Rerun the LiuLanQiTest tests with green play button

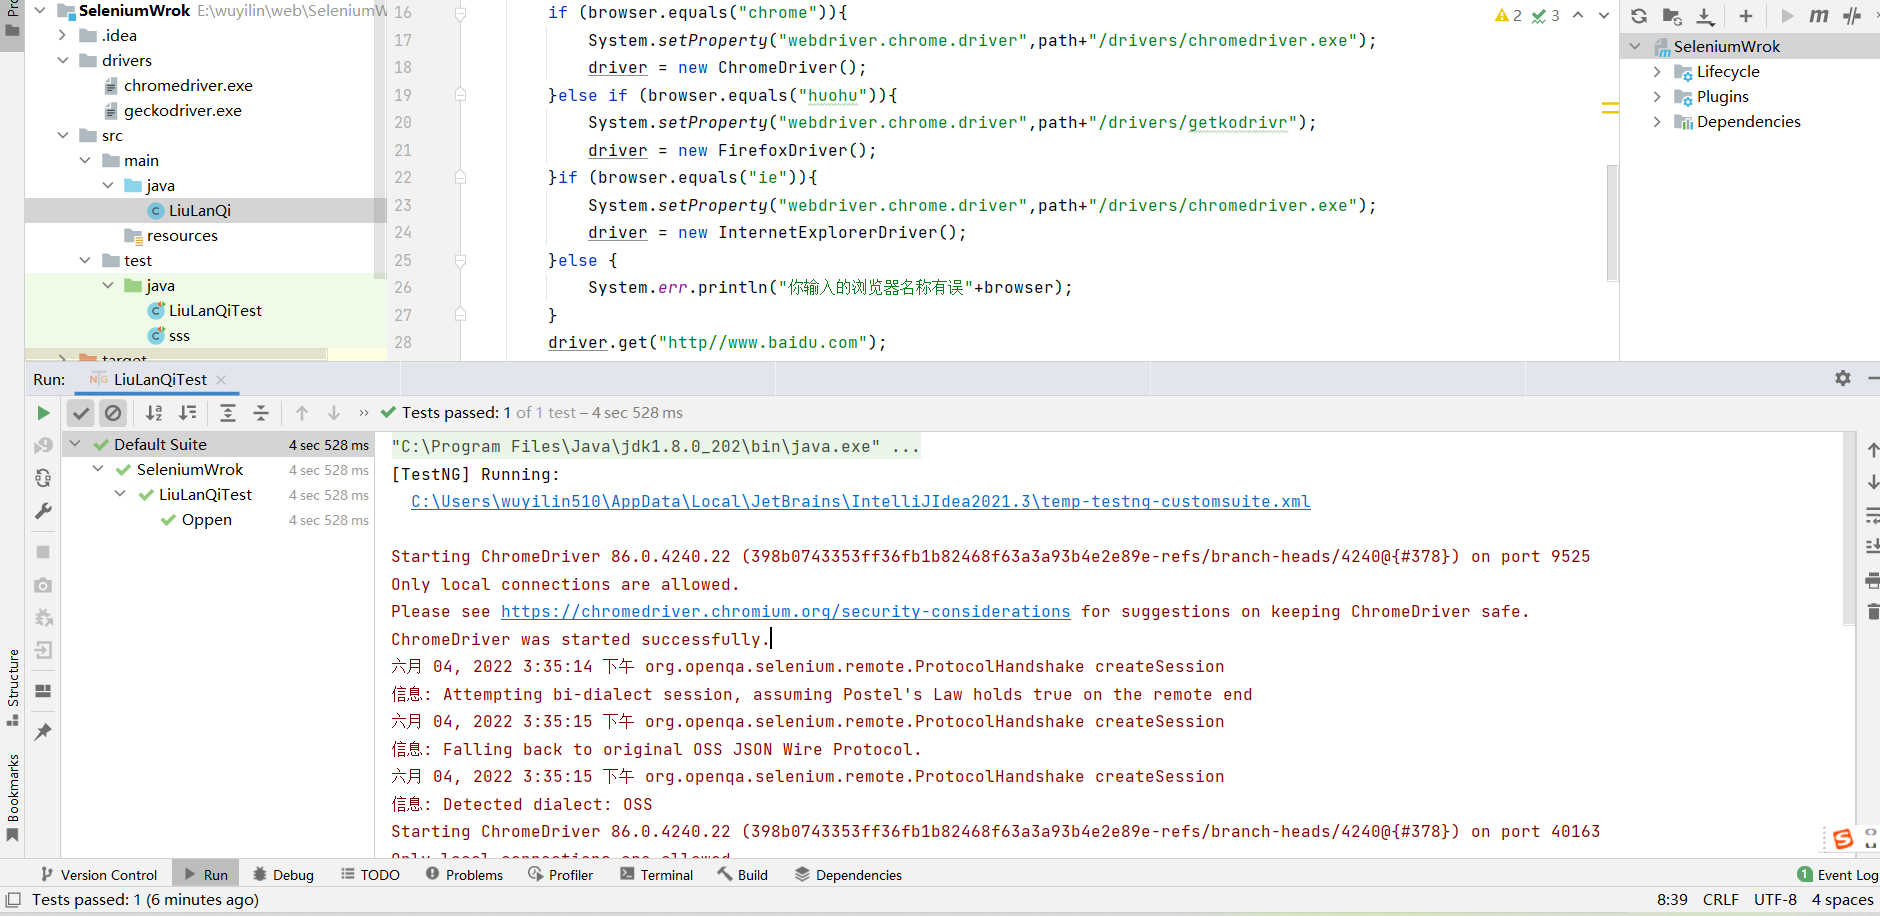click(43, 413)
